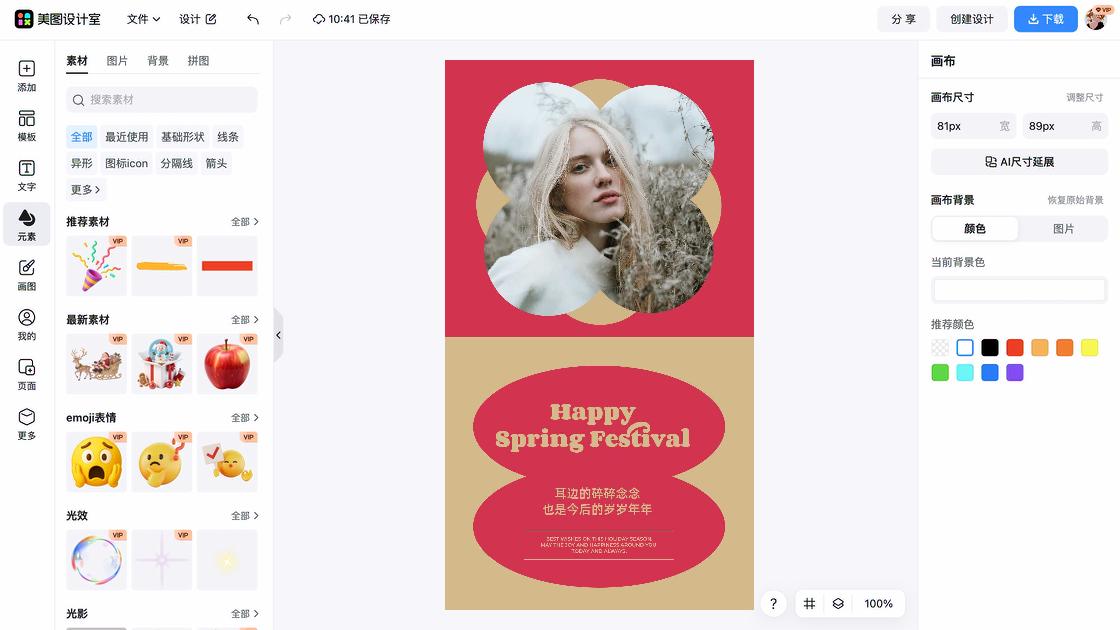Switch to the 拼图 tab
Screen dimensions: 1120x630
coord(198,61)
